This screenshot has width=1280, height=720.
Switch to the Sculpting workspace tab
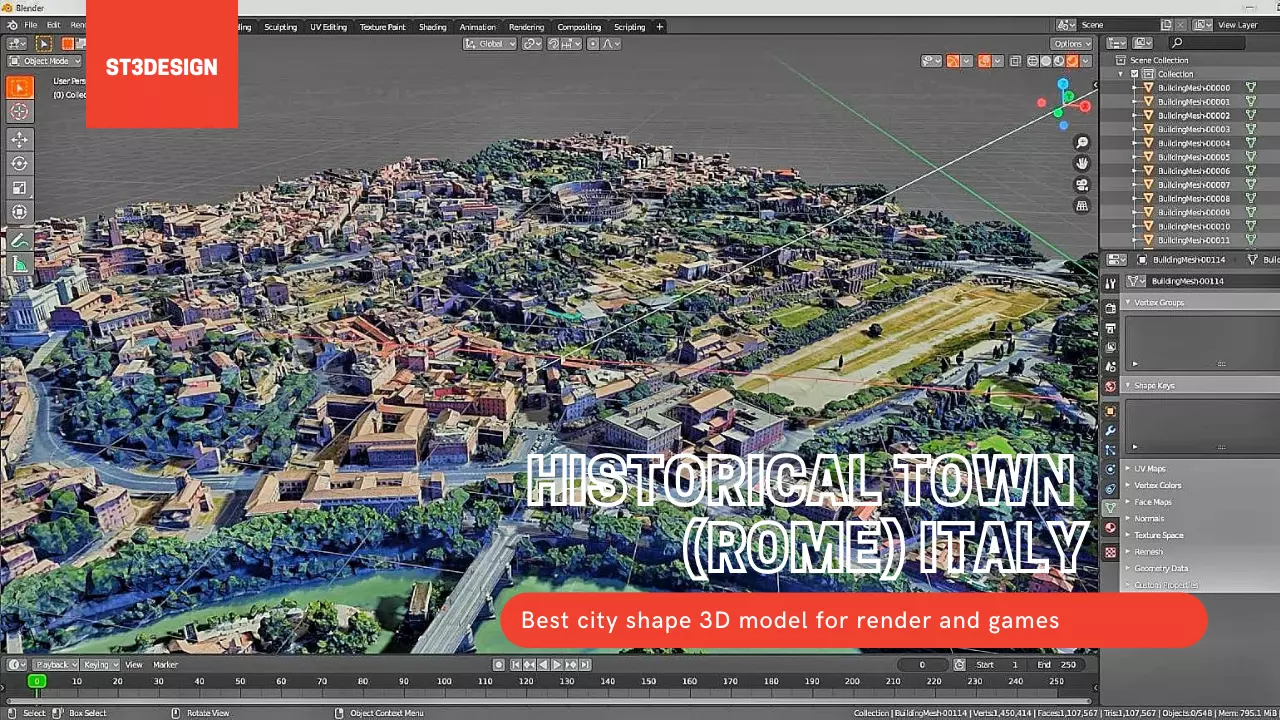point(280,27)
